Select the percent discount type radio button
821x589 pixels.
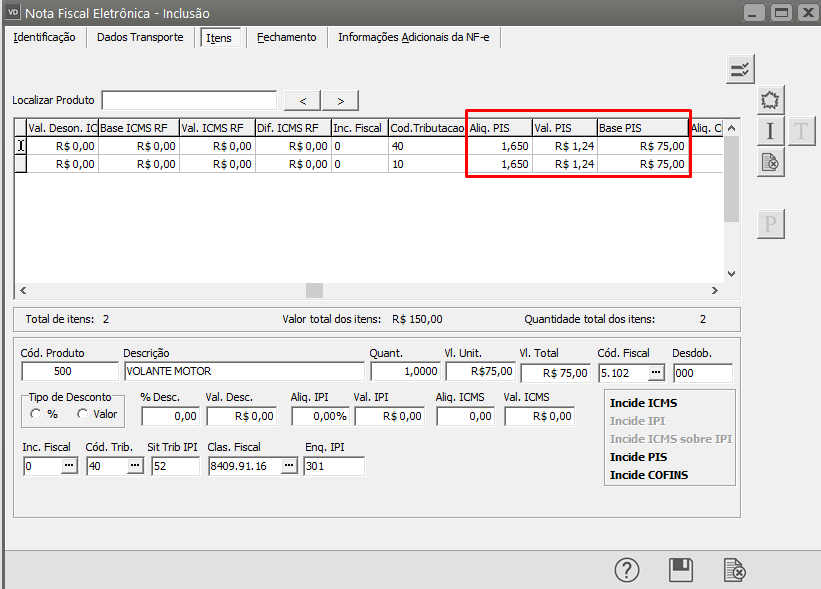coord(36,414)
